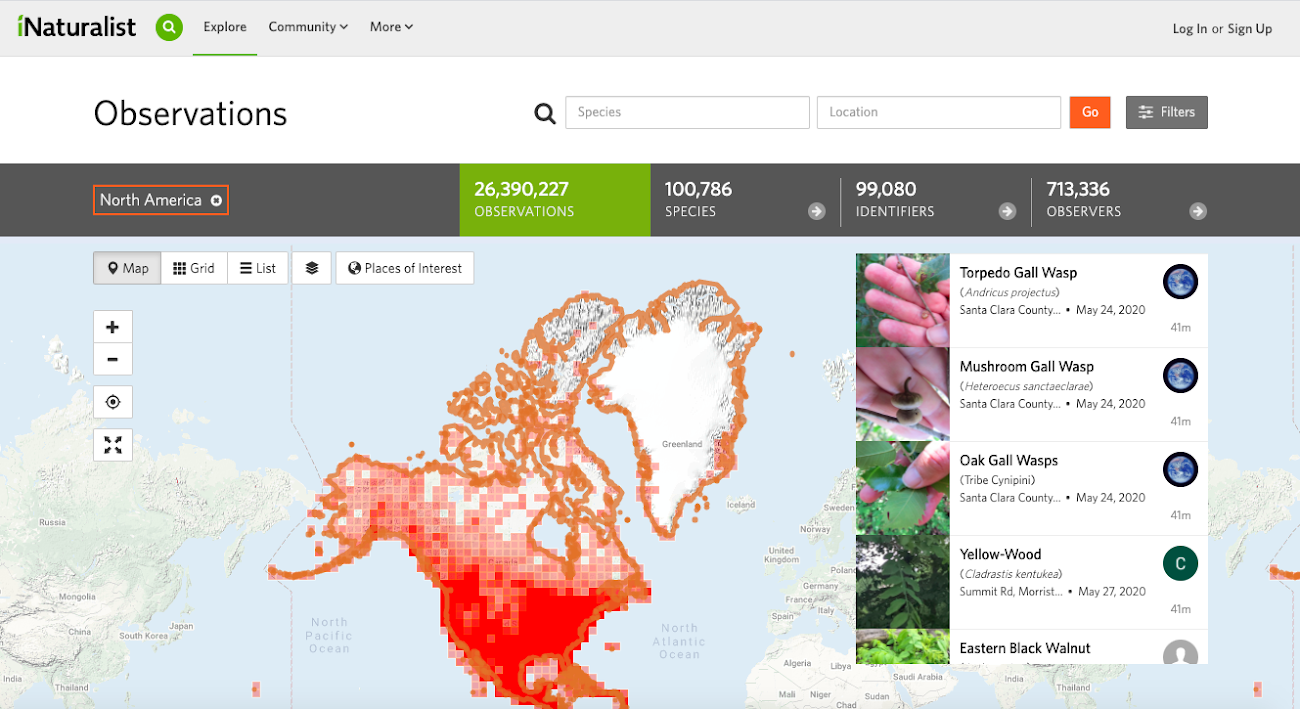The width and height of the screenshot is (1300, 709).
Task: Open Eastern Black Walnut observation
Action: [1025, 648]
